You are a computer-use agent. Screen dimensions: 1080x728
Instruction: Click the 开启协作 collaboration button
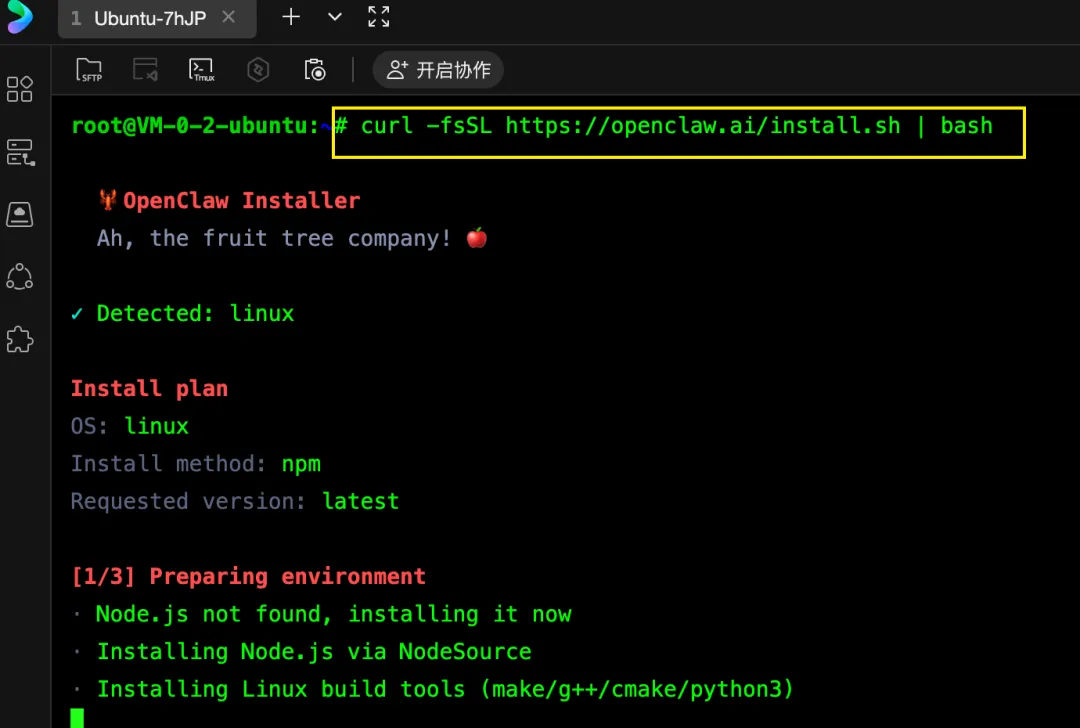click(438, 70)
